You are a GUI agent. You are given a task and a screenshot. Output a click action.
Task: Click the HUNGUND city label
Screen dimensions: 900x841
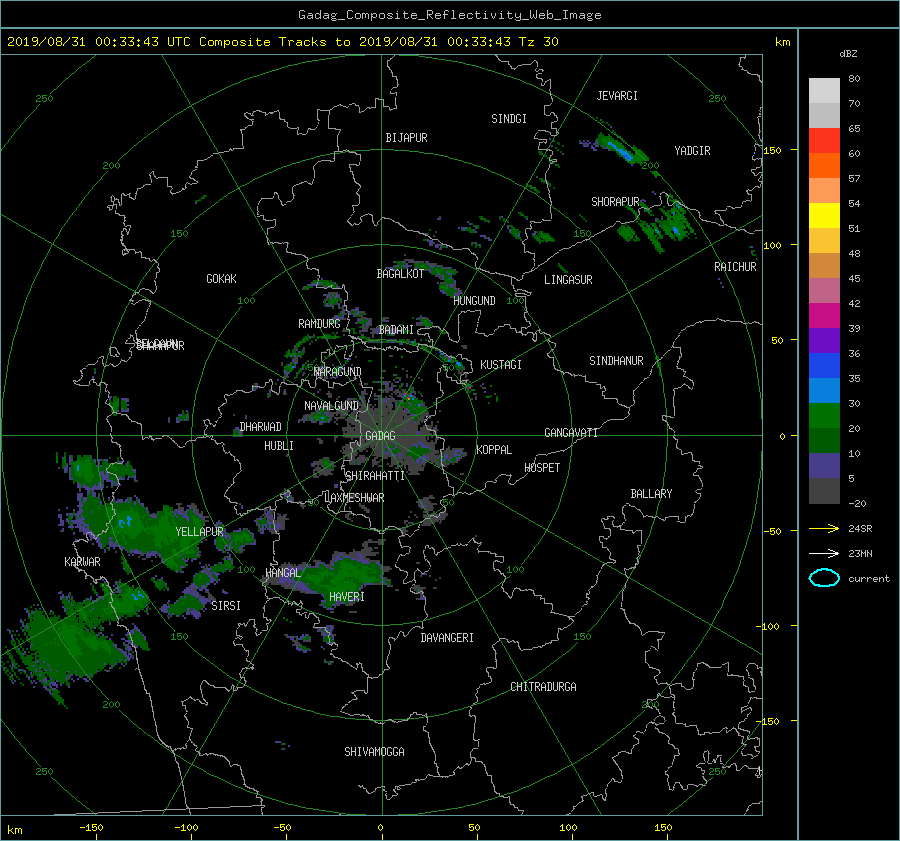tap(474, 301)
